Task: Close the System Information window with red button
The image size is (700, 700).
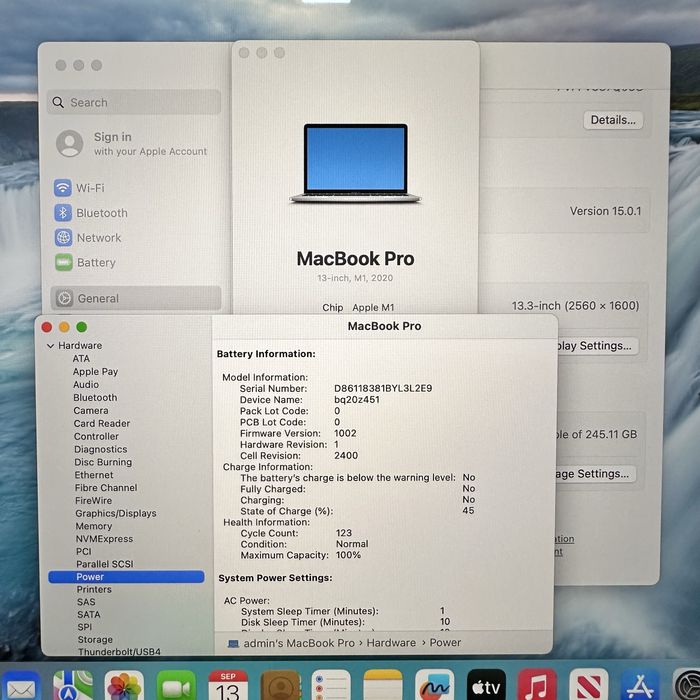Action: [x=47, y=327]
